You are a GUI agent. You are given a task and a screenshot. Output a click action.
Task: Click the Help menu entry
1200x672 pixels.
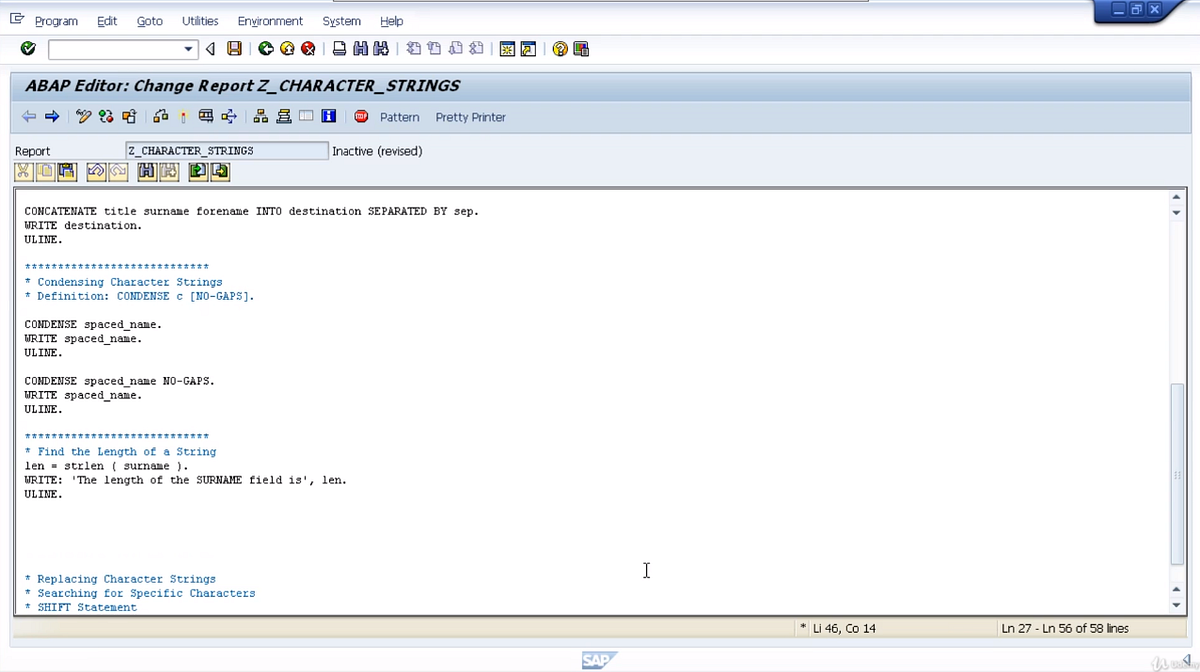(391, 21)
